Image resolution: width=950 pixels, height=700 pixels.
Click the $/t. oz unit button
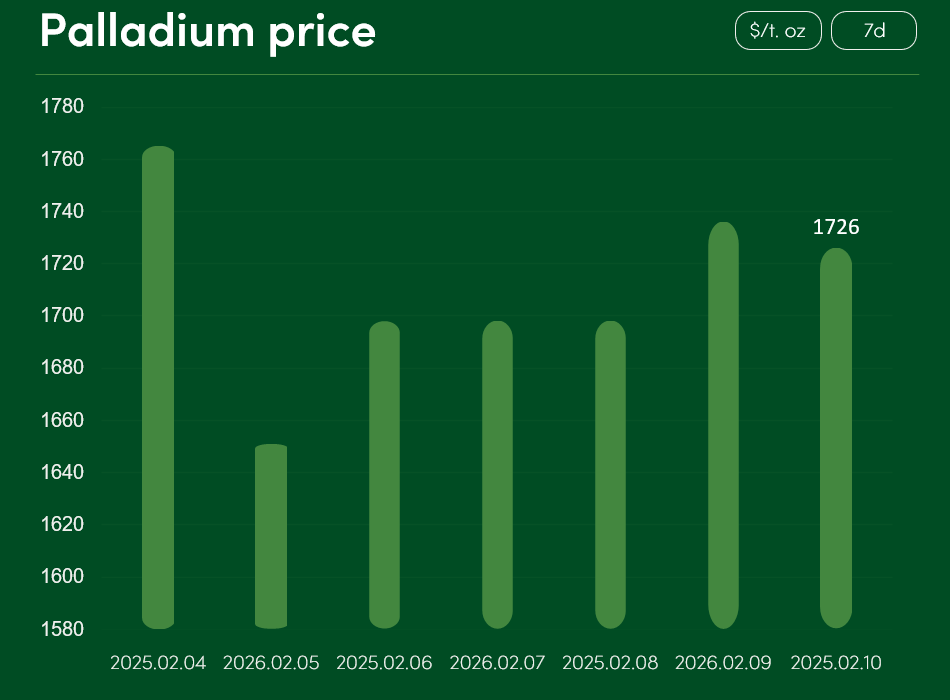click(x=777, y=31)
